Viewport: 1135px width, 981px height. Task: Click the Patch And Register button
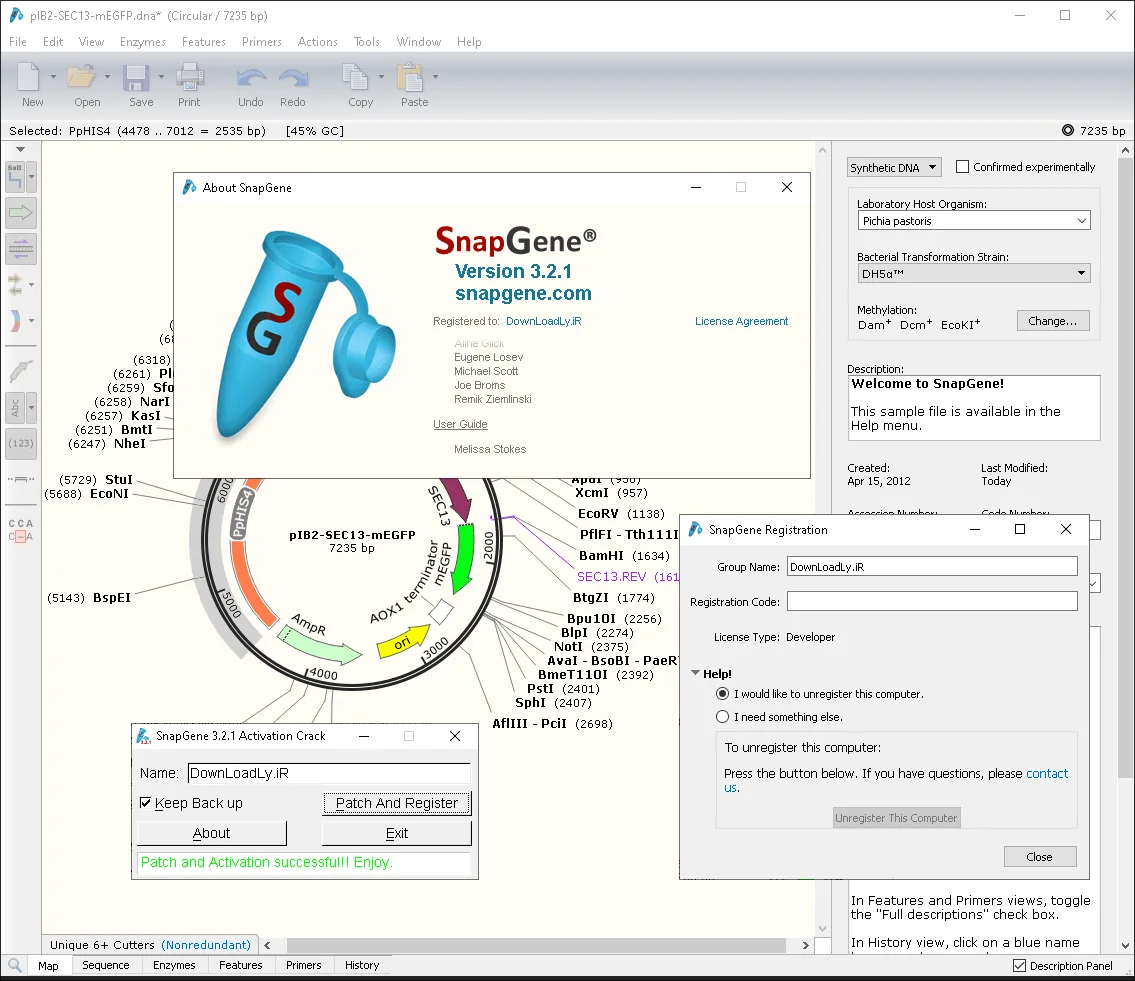(397, 803)
